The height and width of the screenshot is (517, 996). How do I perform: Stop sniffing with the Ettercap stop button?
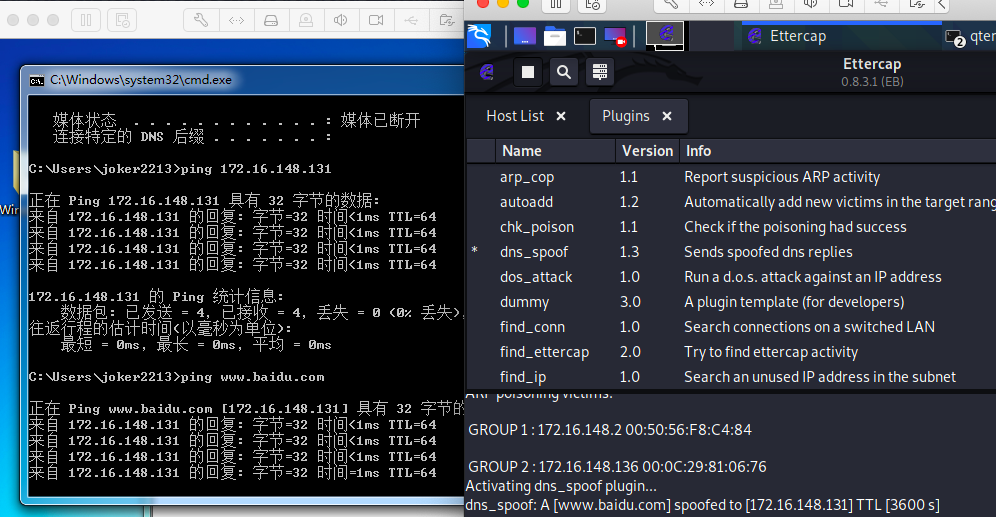point(528,72)
